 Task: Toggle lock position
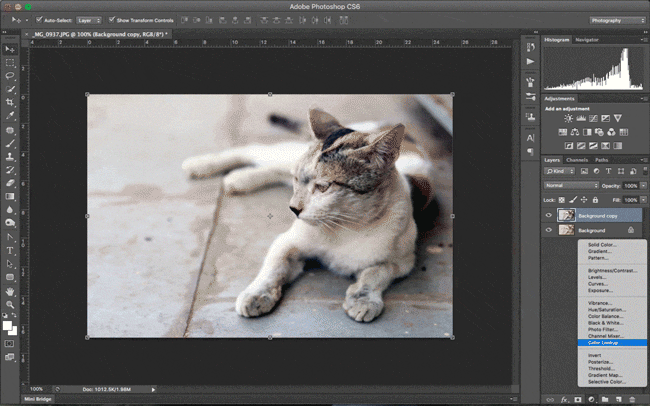pyautogui.click(x=584, y=200)
